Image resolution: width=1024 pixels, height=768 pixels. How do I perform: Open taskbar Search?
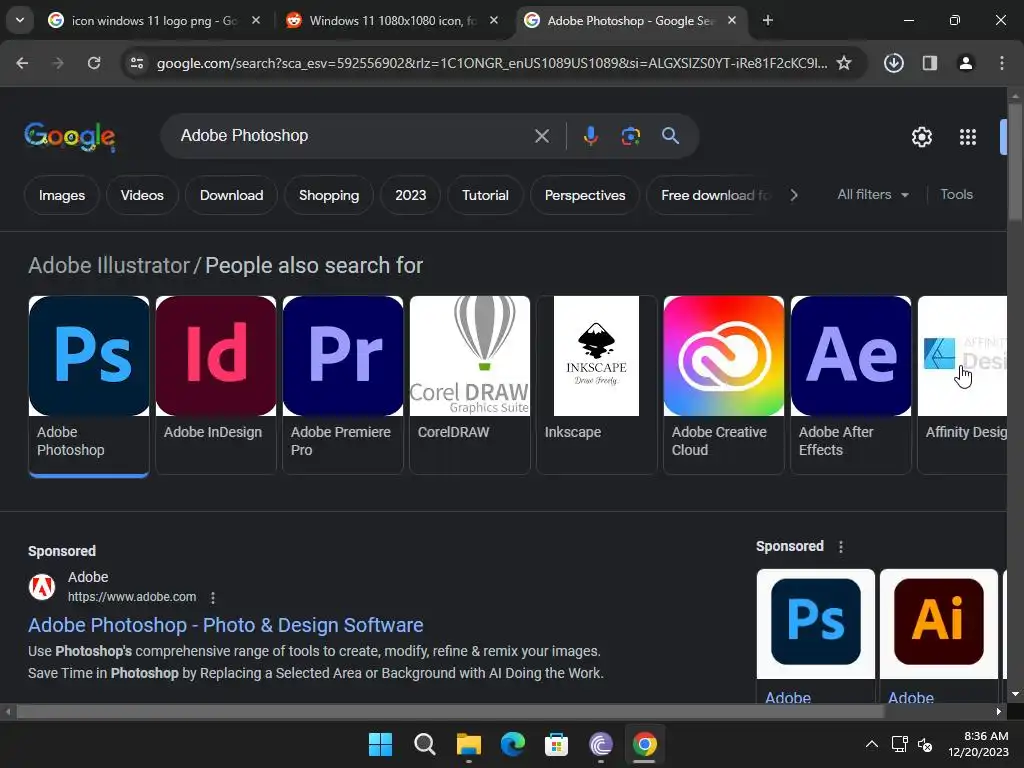click(424, 744)
